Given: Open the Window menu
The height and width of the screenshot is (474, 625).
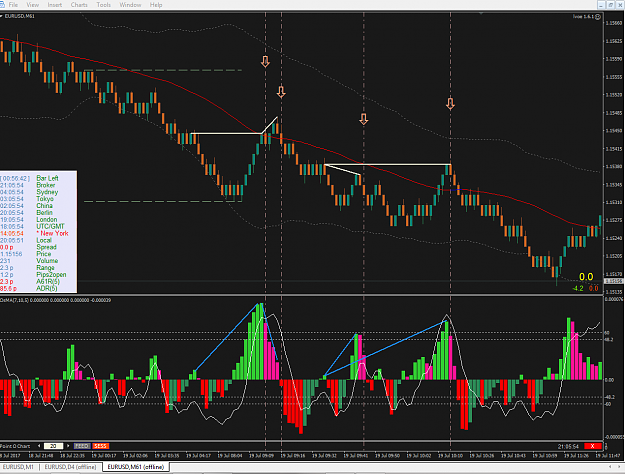Looking at the screenshot, I should pos(130,5).
